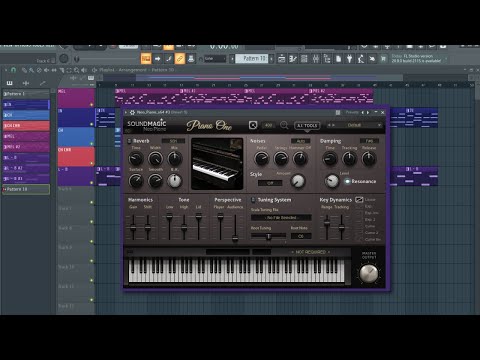
Task: Toggle the Tuning System switch
Action: coord(253,200)
